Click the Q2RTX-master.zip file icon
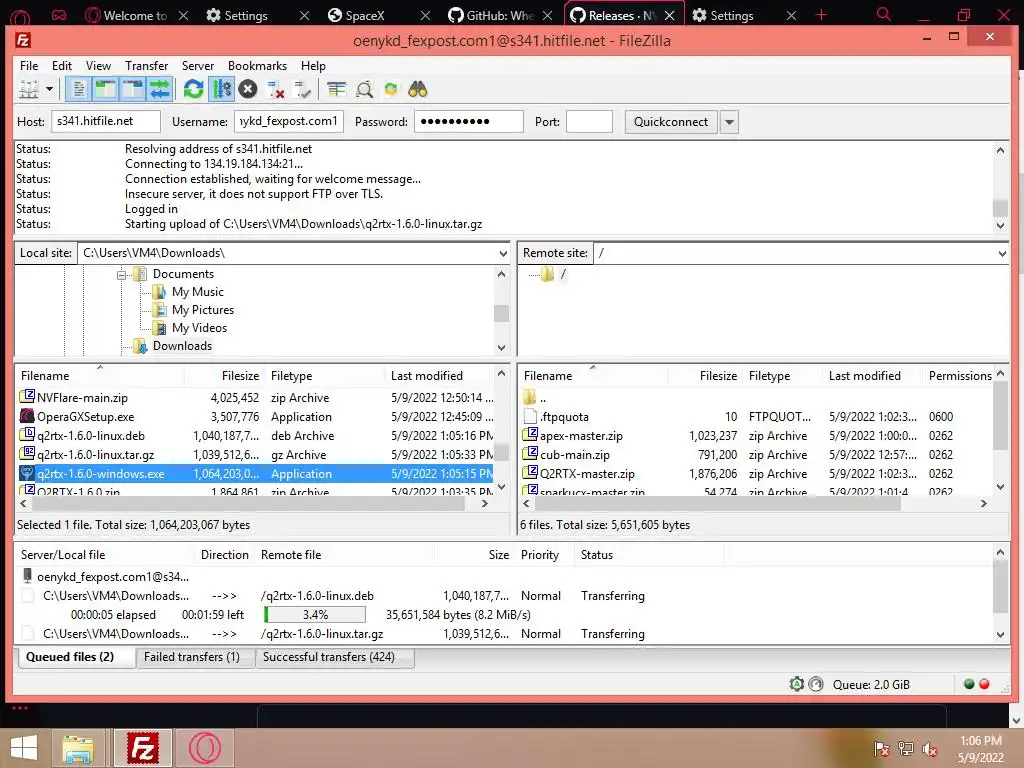 (530, 472)
